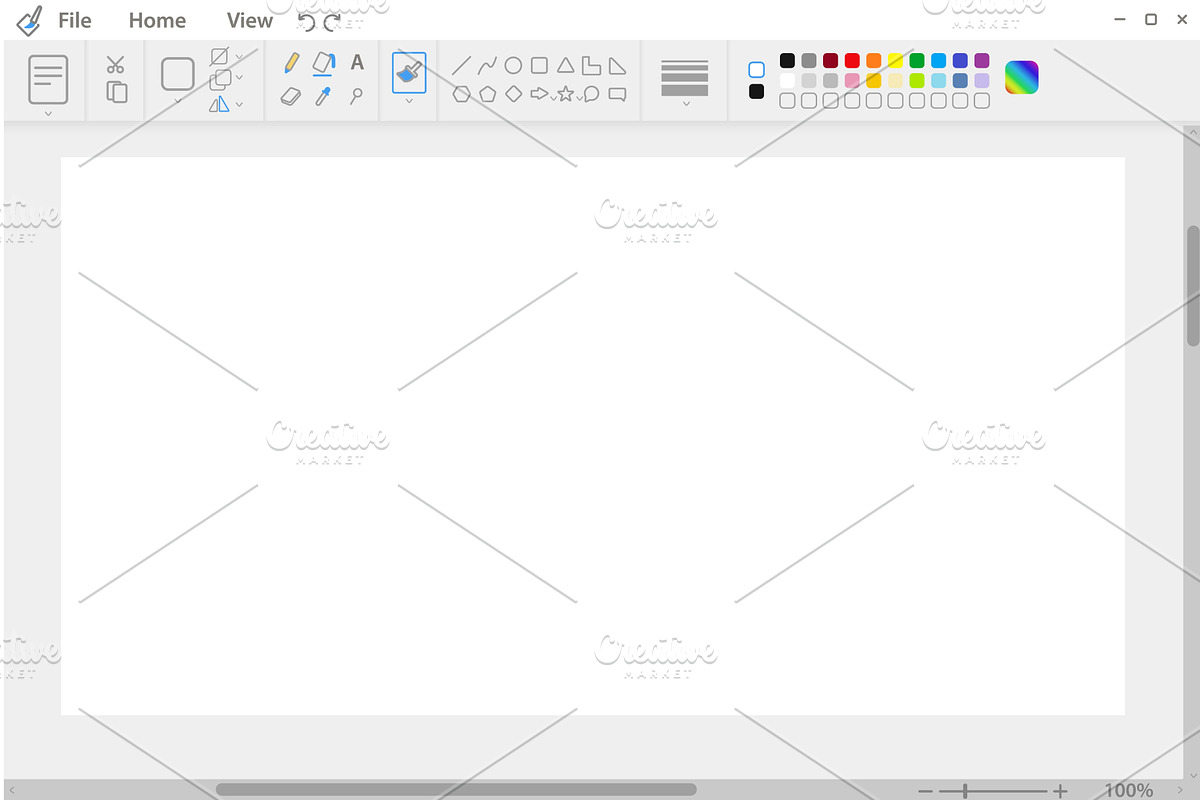Select the Pencil tool
The height and width of the screenshot is (800, 1200).
point(291,63)
